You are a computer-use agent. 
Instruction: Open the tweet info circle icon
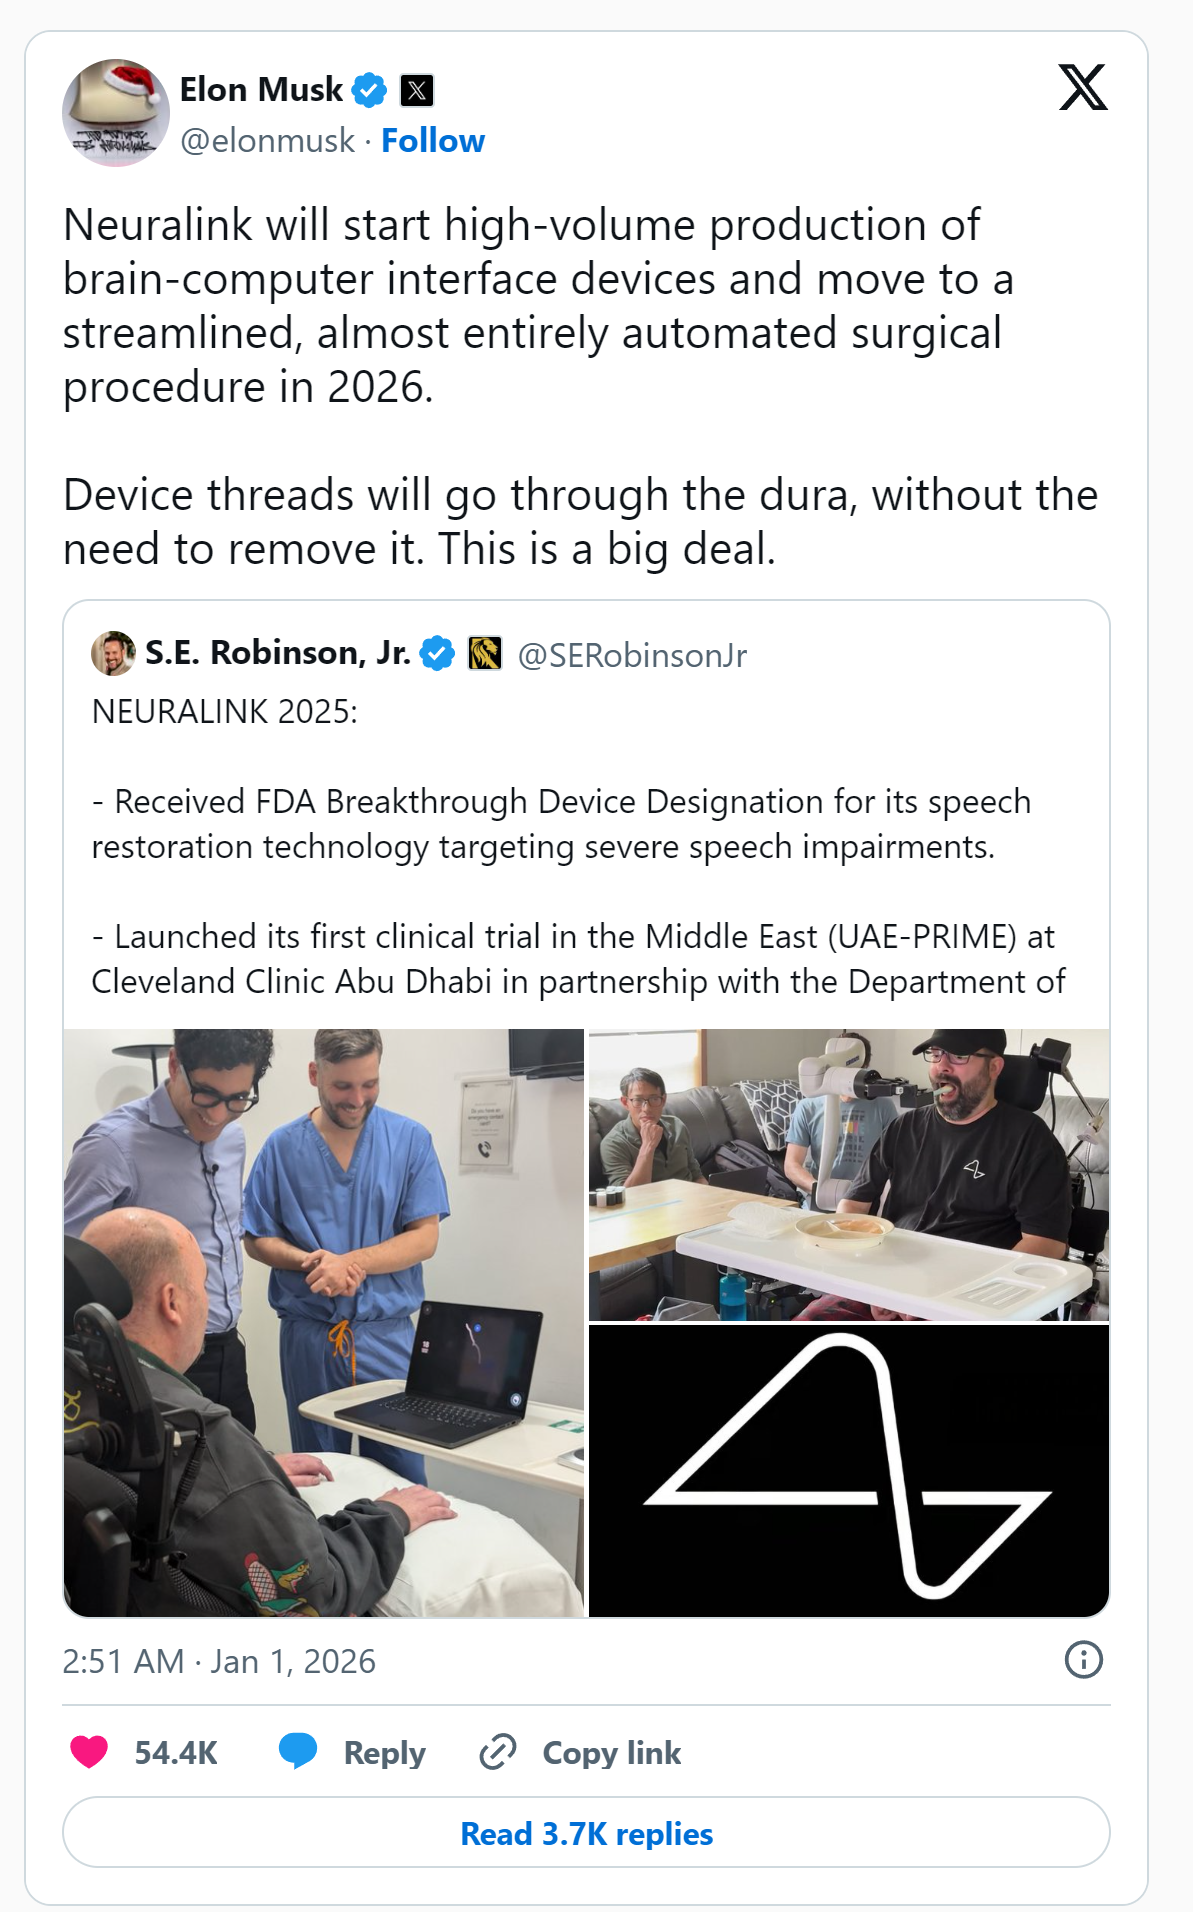click(x=1083, y=1660)
